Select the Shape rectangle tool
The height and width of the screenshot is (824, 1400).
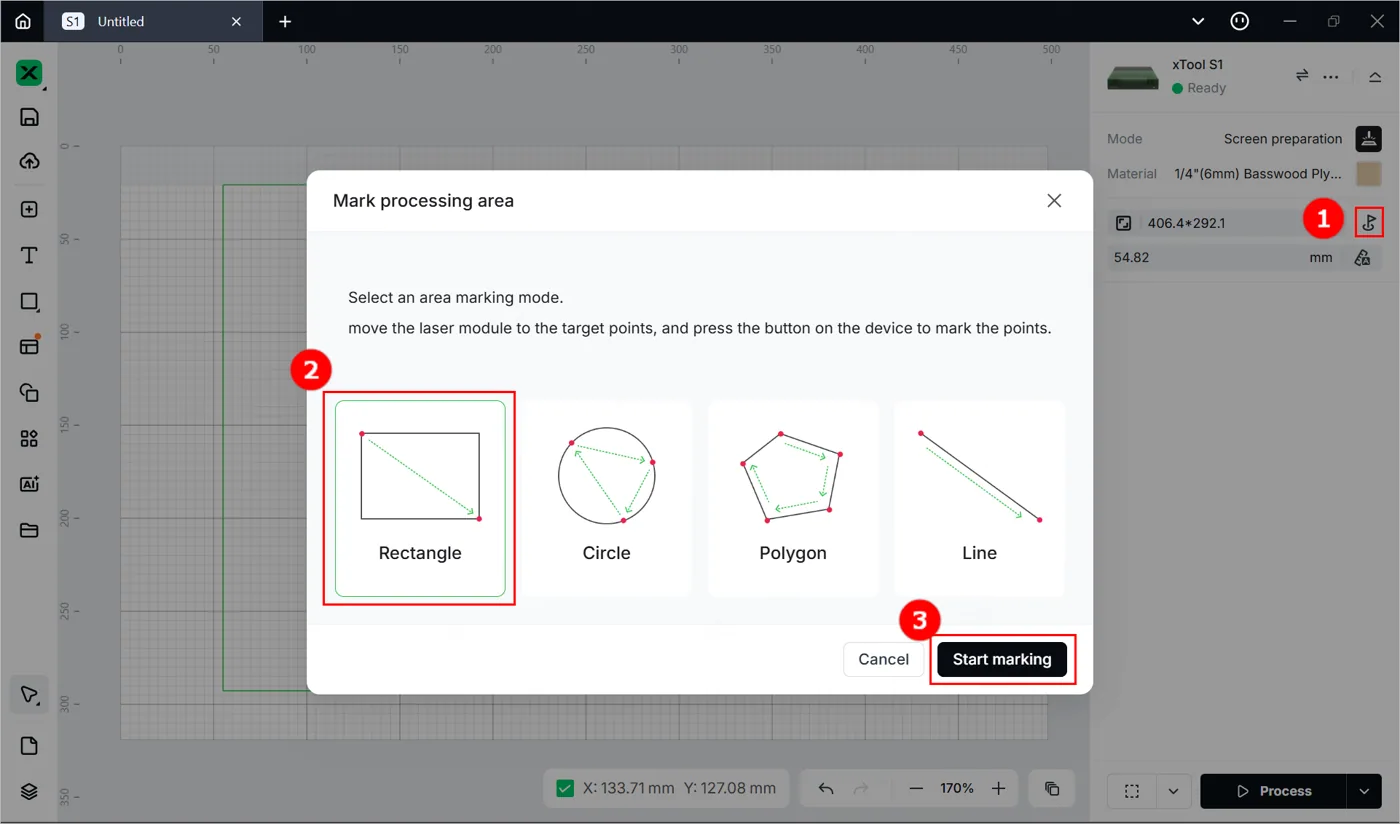pyautogui.click(x=29, y=301)
